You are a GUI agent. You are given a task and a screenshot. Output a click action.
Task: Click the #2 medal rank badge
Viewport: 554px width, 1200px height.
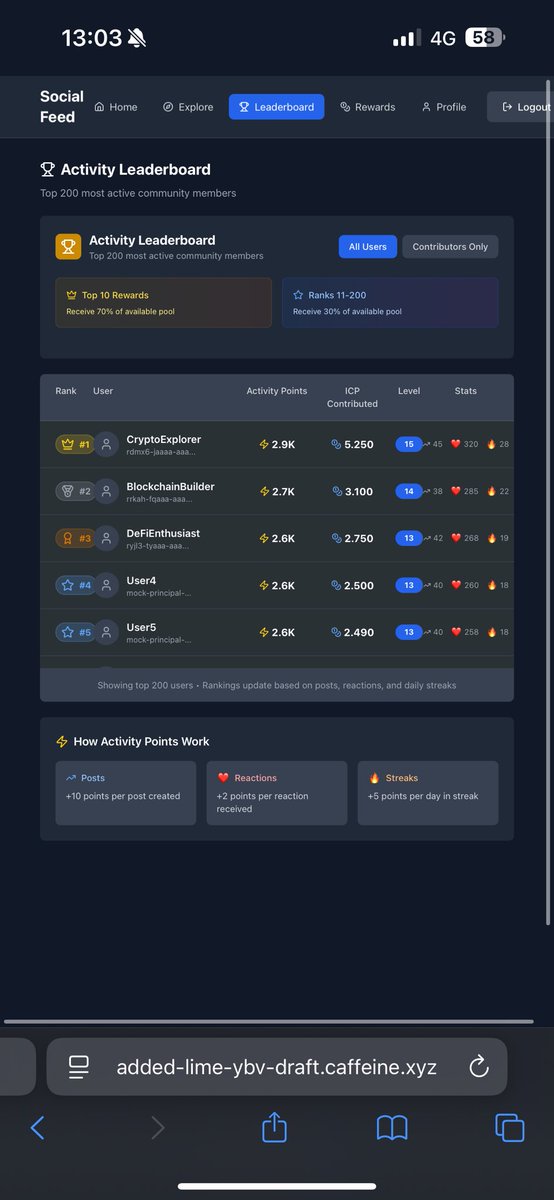pos(74,491)
